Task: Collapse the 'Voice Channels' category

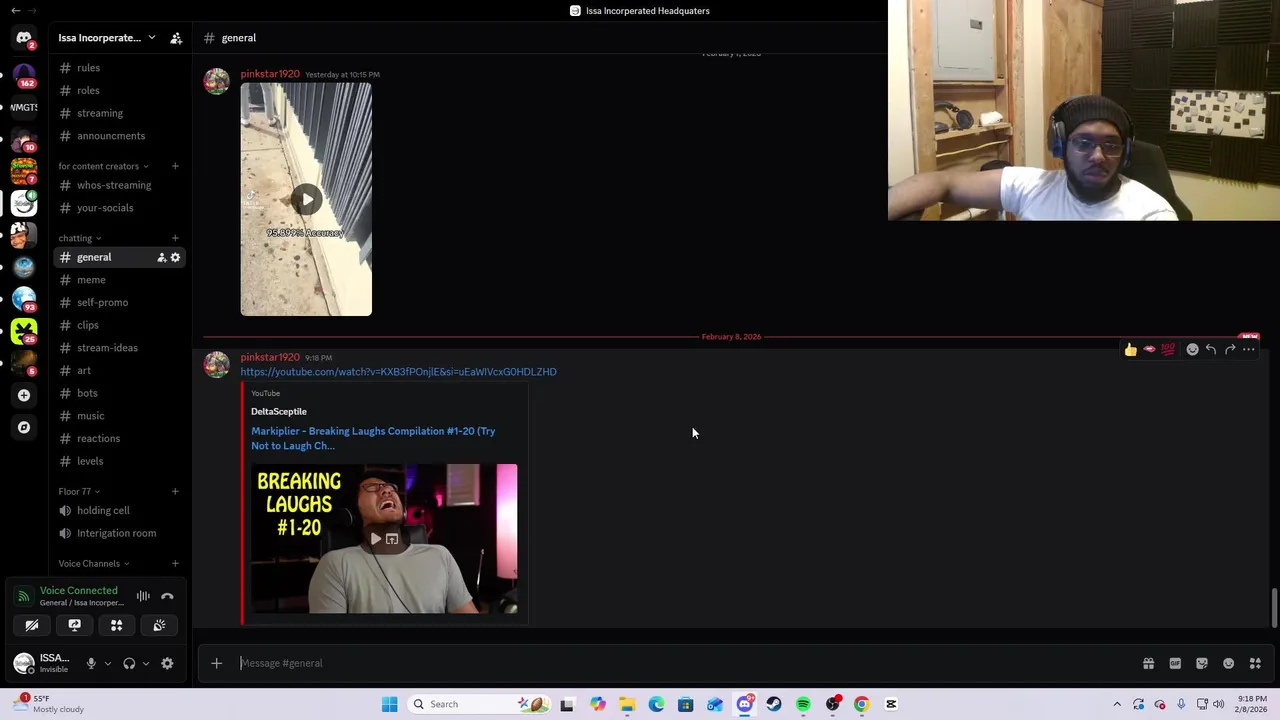Action: point(94,563)
